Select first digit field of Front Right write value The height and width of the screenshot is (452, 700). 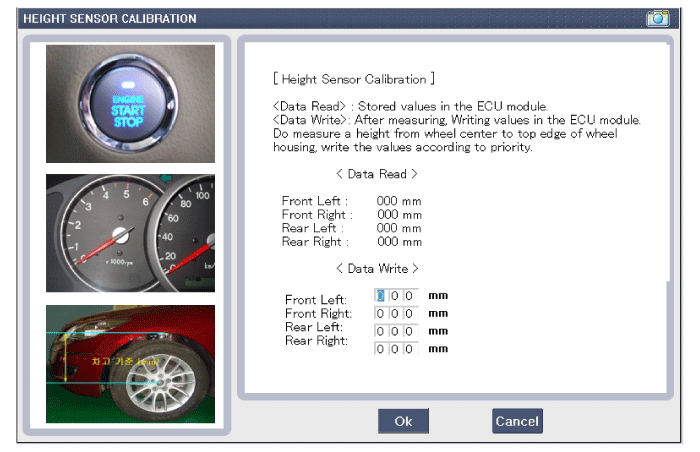coord(381,313)
